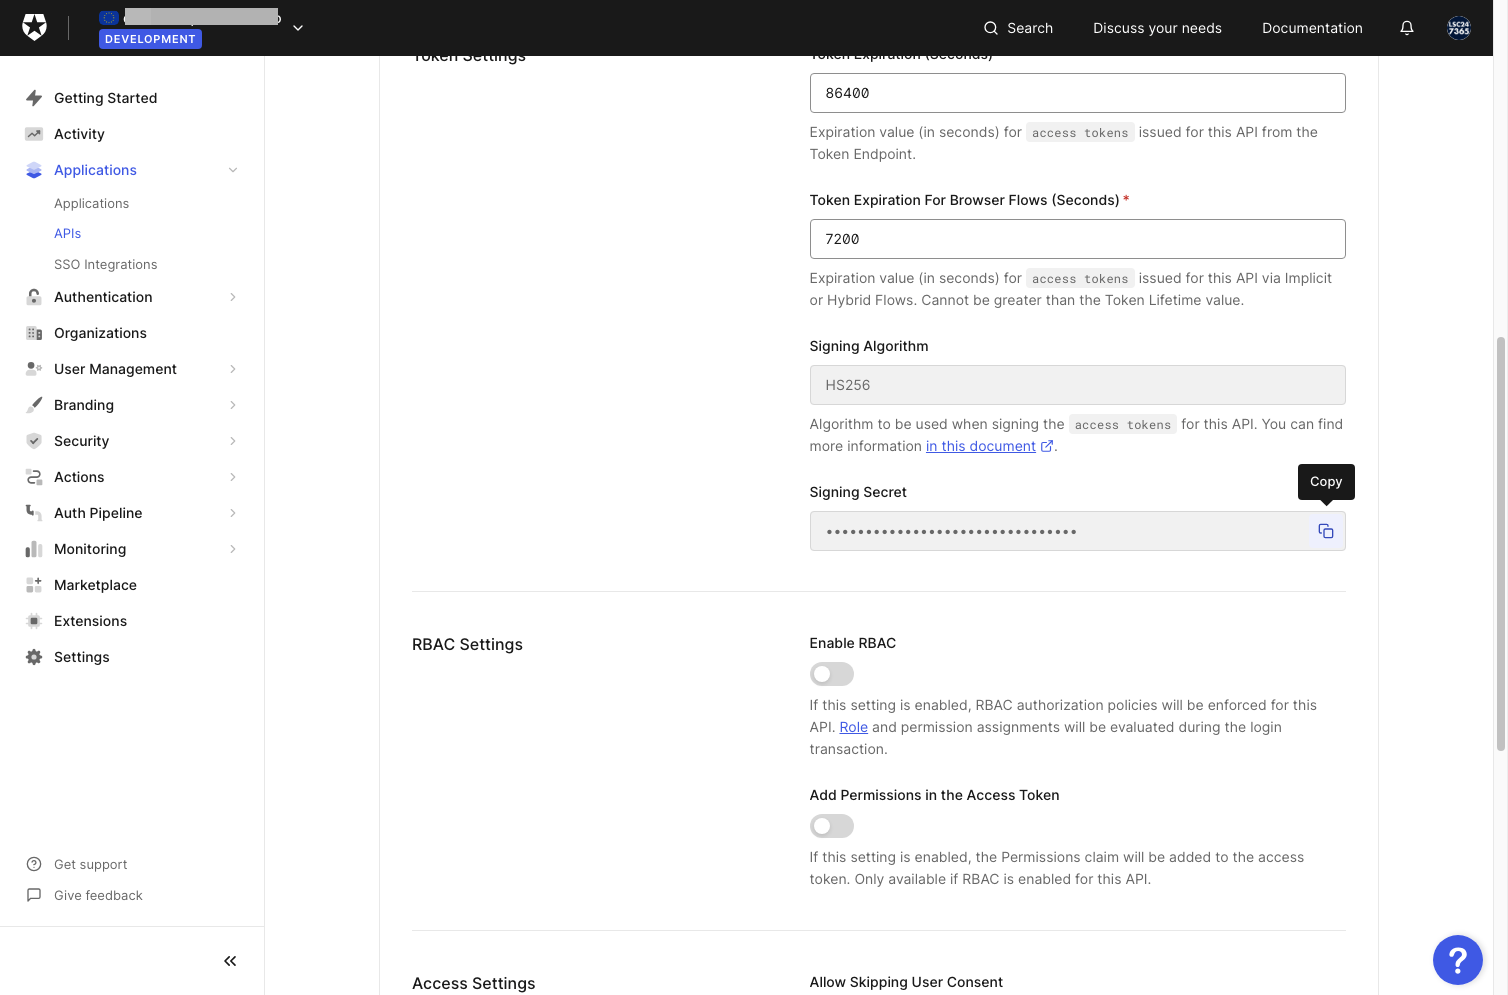Viewport: 1508px width, 995px height.
Task: Open the tenant switcher dropdown arrow
Action: point(298,28)
